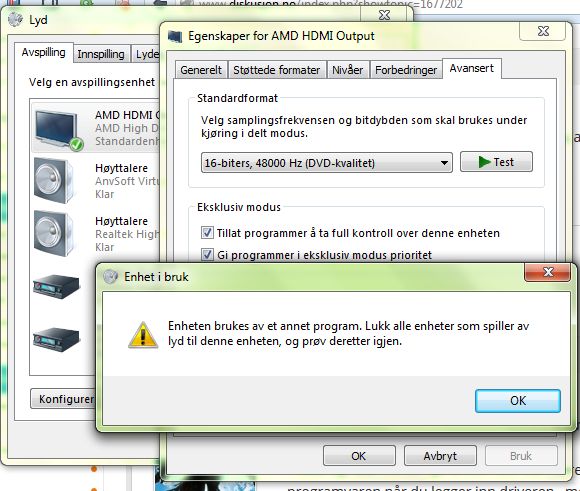This screenshot has height=491, width=580.
Task: Select the first digital receiver device icon
Action: (56, 286)
